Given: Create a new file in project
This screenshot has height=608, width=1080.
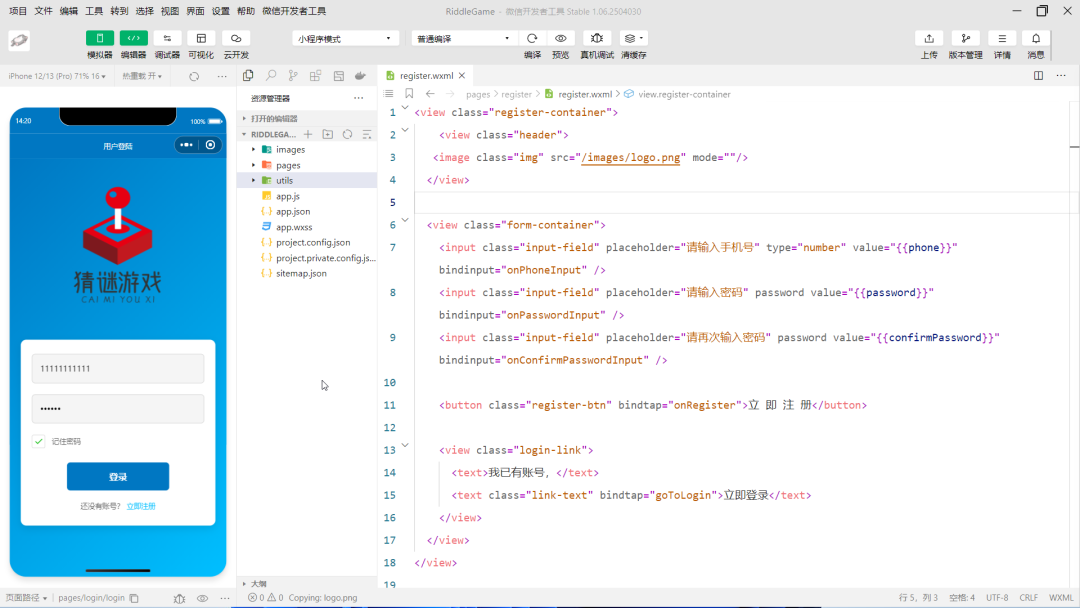Looking at the screenshot, I should 308,134.
